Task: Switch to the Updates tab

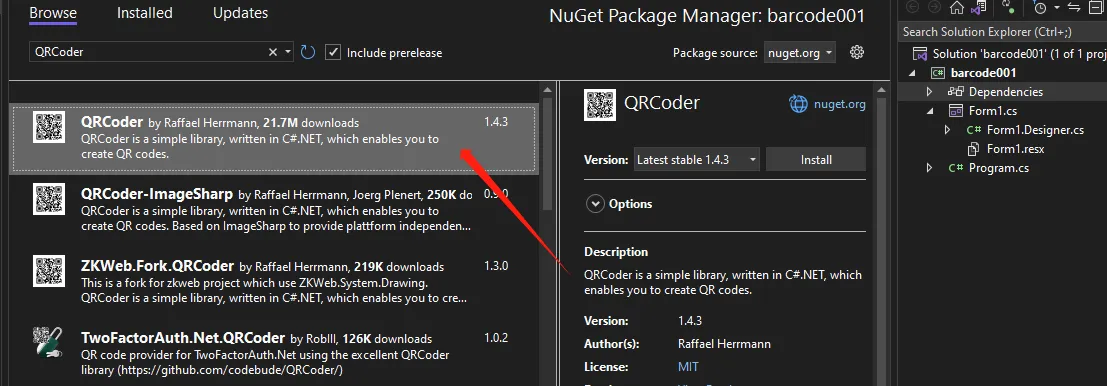Action: pyautogui.click(x=241, y=13)
